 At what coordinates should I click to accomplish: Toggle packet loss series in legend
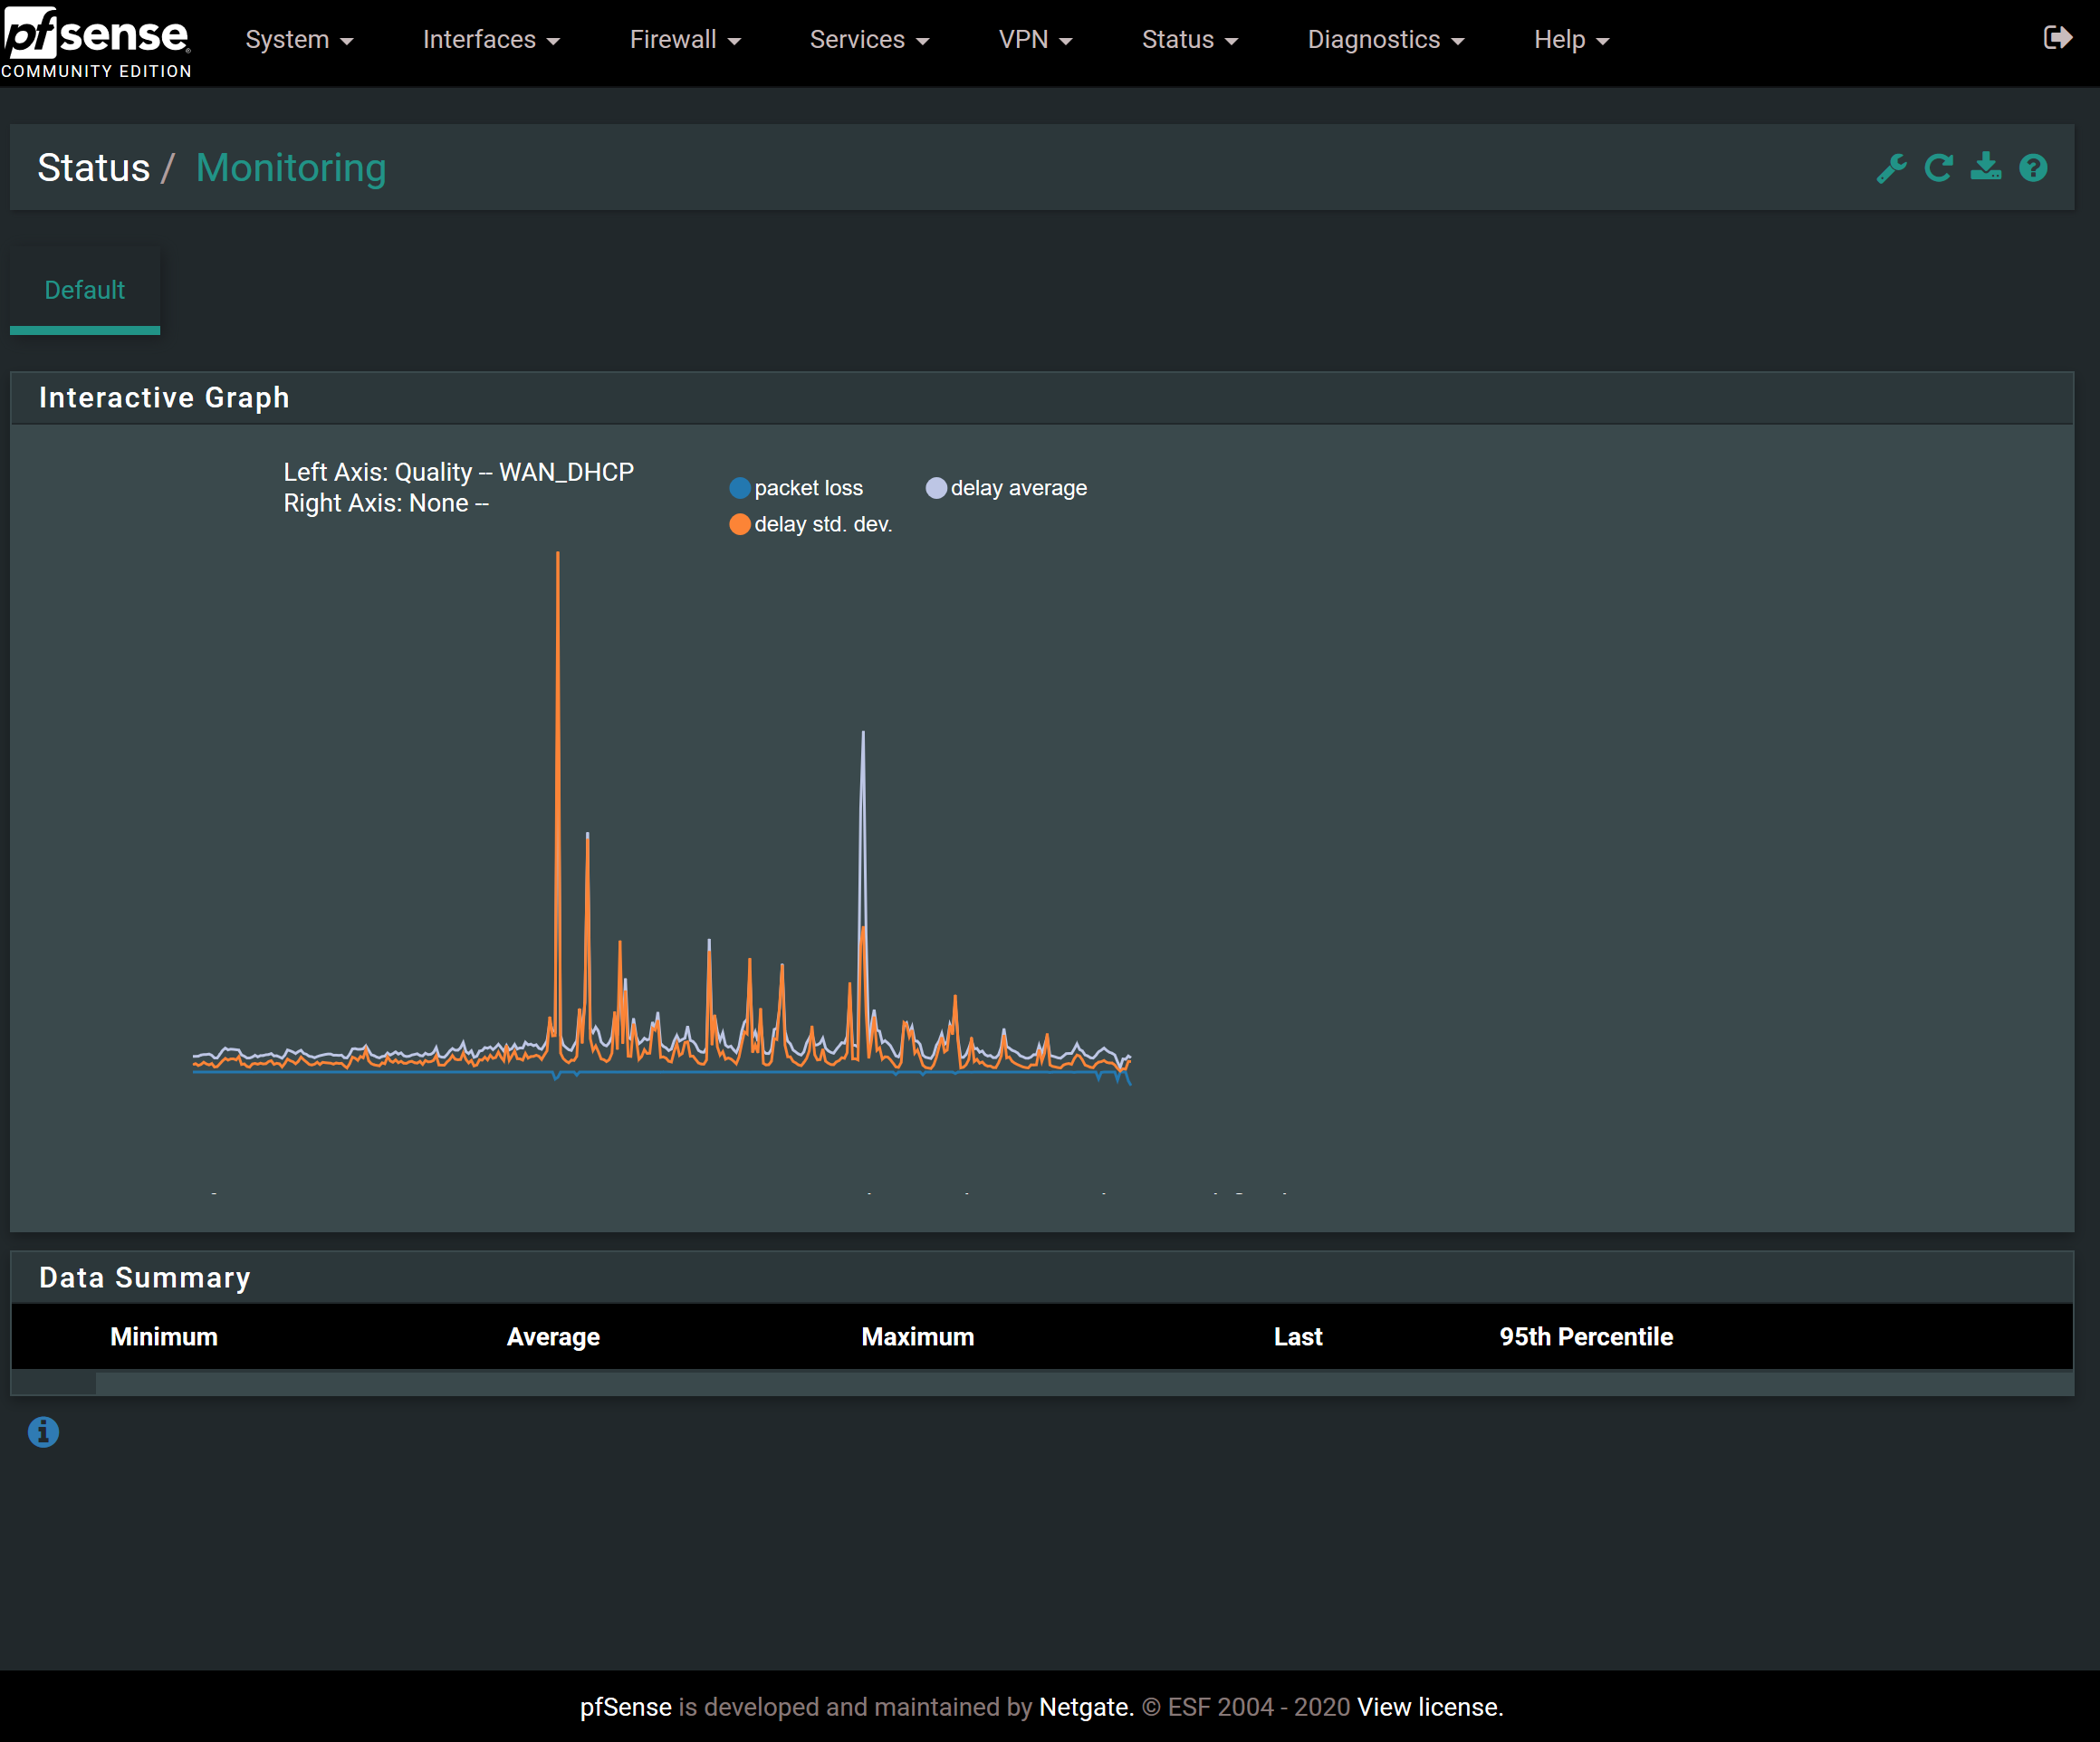tap(807, 488)
